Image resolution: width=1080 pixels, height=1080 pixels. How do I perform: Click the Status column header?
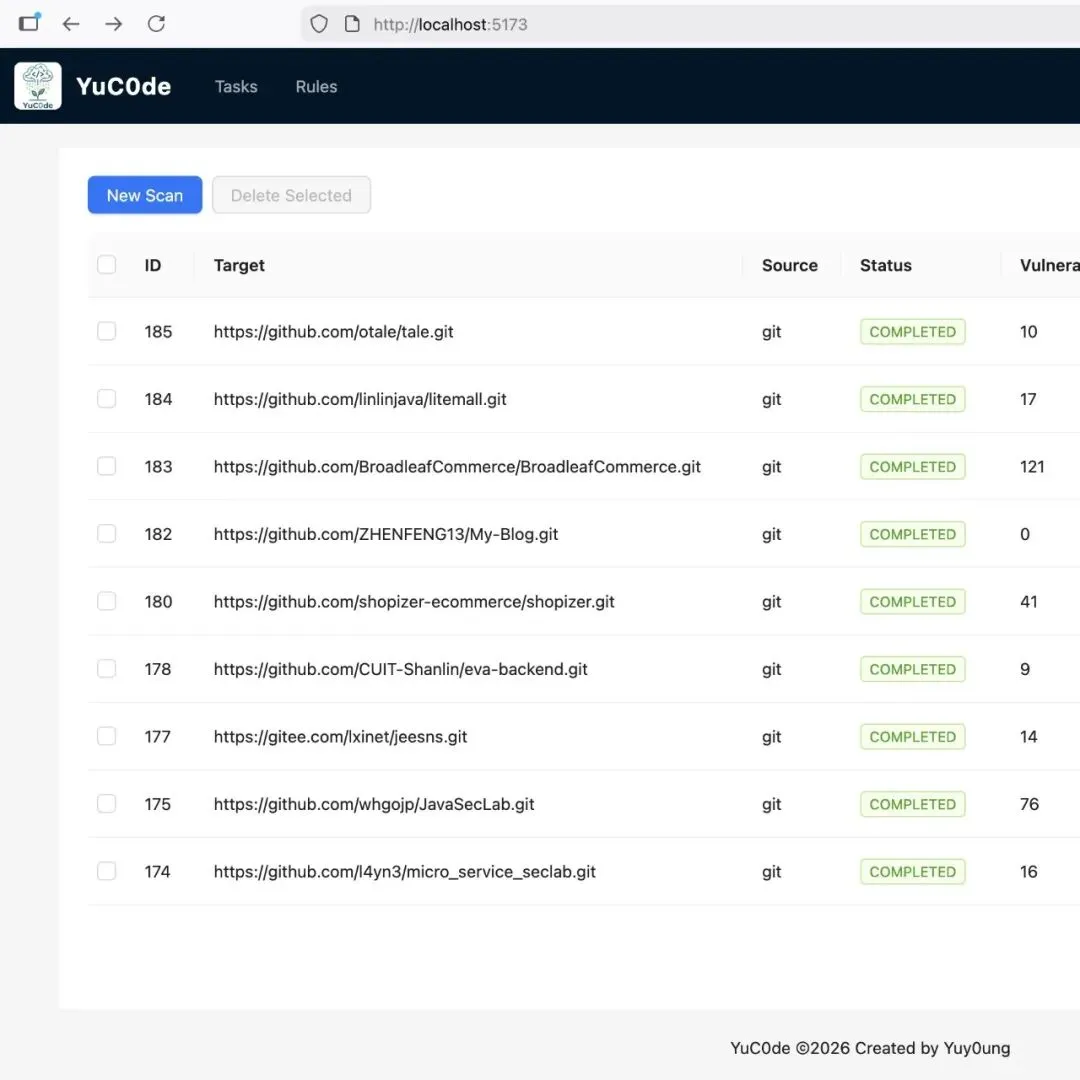point(886,265)
